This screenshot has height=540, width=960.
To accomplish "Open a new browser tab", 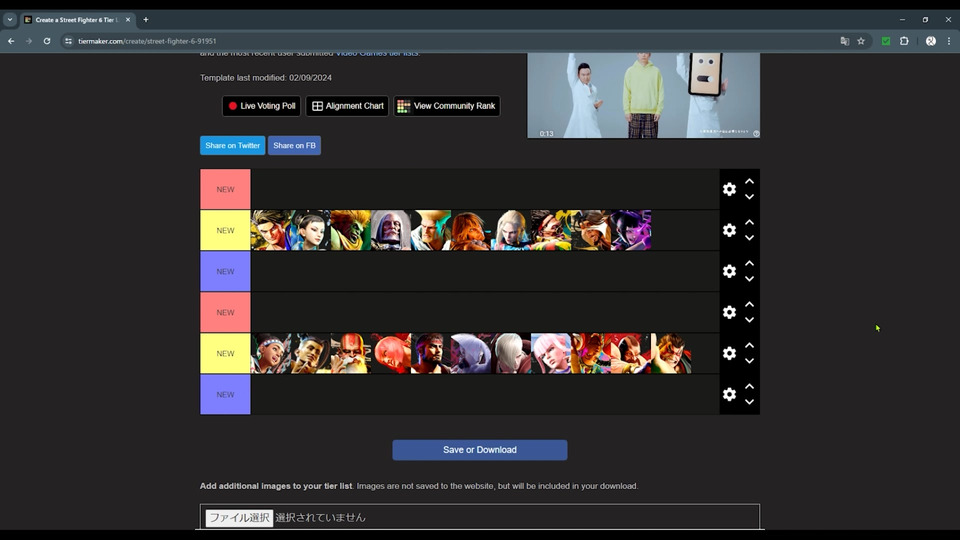I will (x=146, y=20).
